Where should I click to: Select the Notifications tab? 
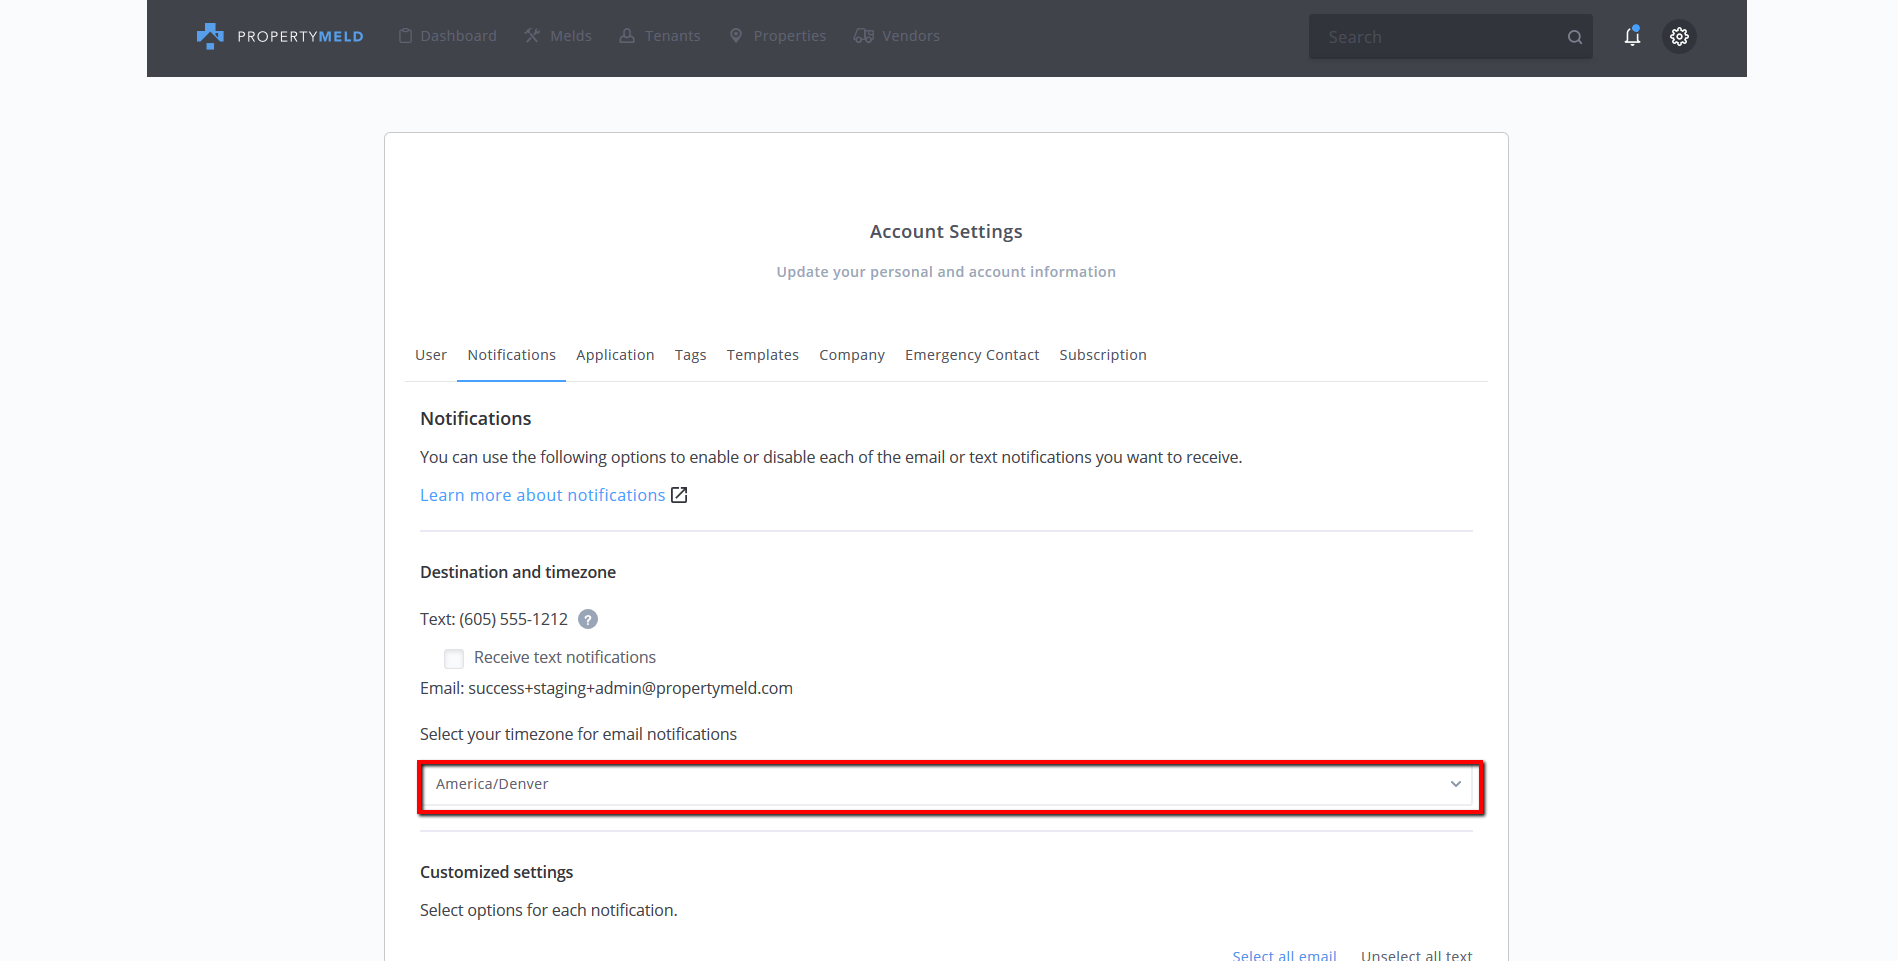[x=511, y=355]
